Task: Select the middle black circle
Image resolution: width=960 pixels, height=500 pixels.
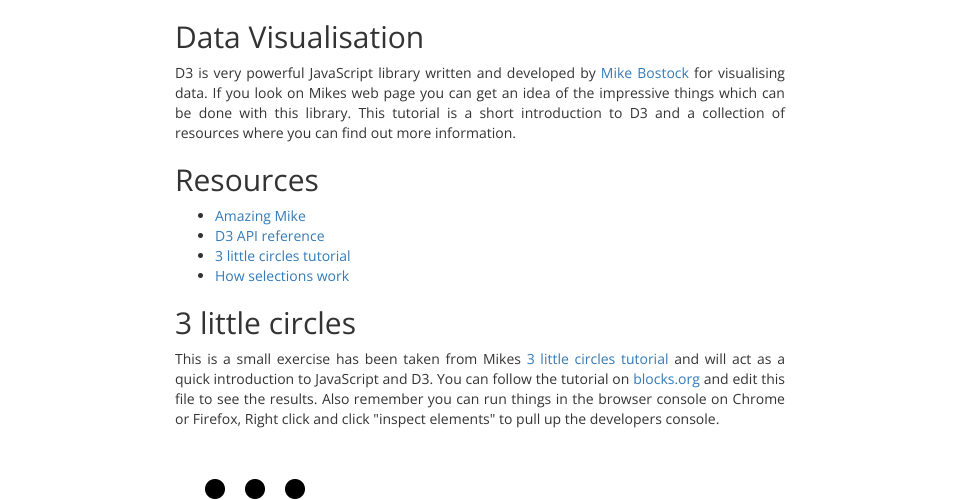Action: (x=255, y=489)
